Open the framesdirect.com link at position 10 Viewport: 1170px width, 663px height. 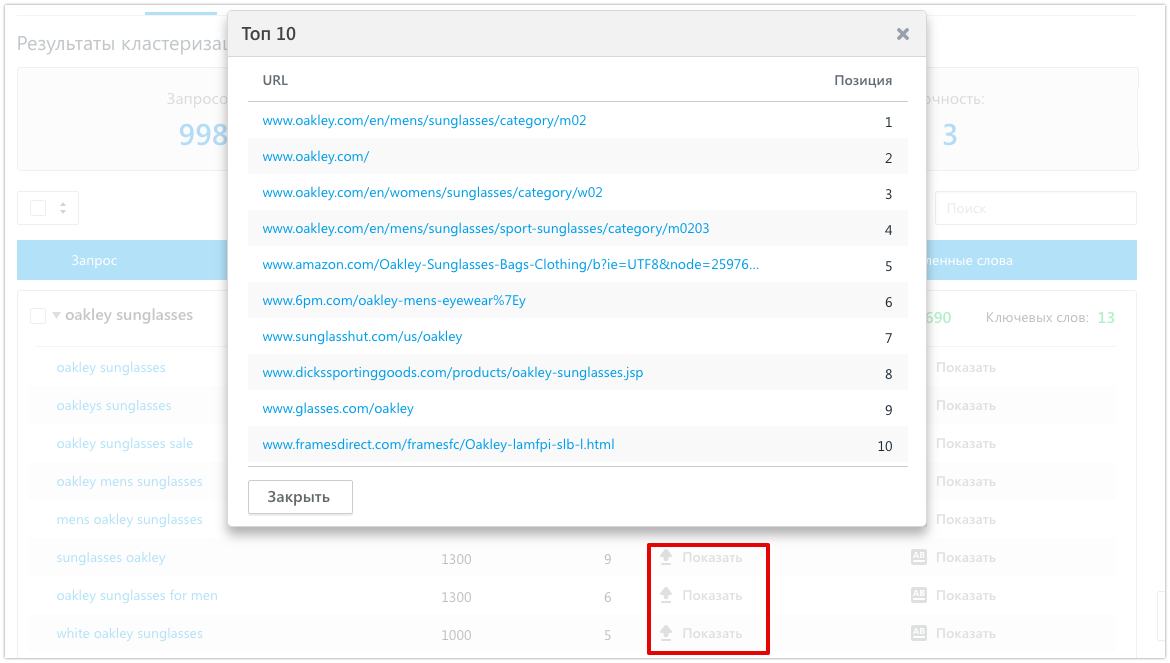438,444
